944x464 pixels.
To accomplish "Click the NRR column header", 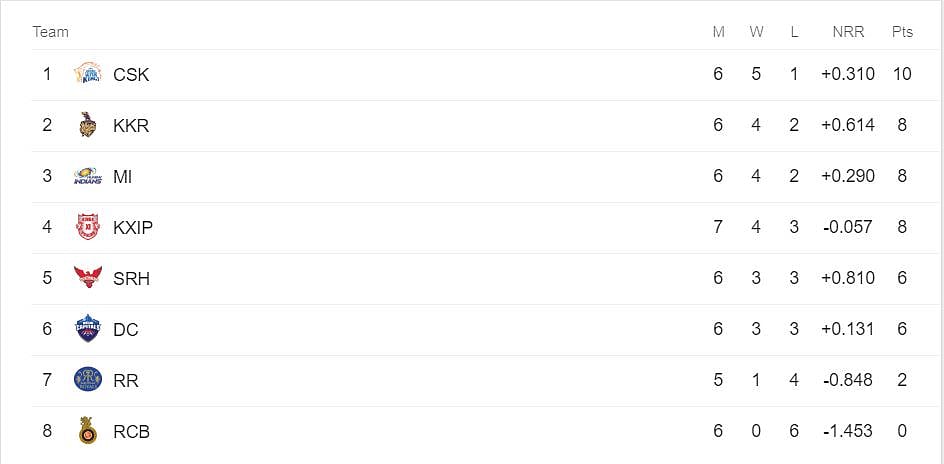I will pyautogui.click(x=848, y=32).
